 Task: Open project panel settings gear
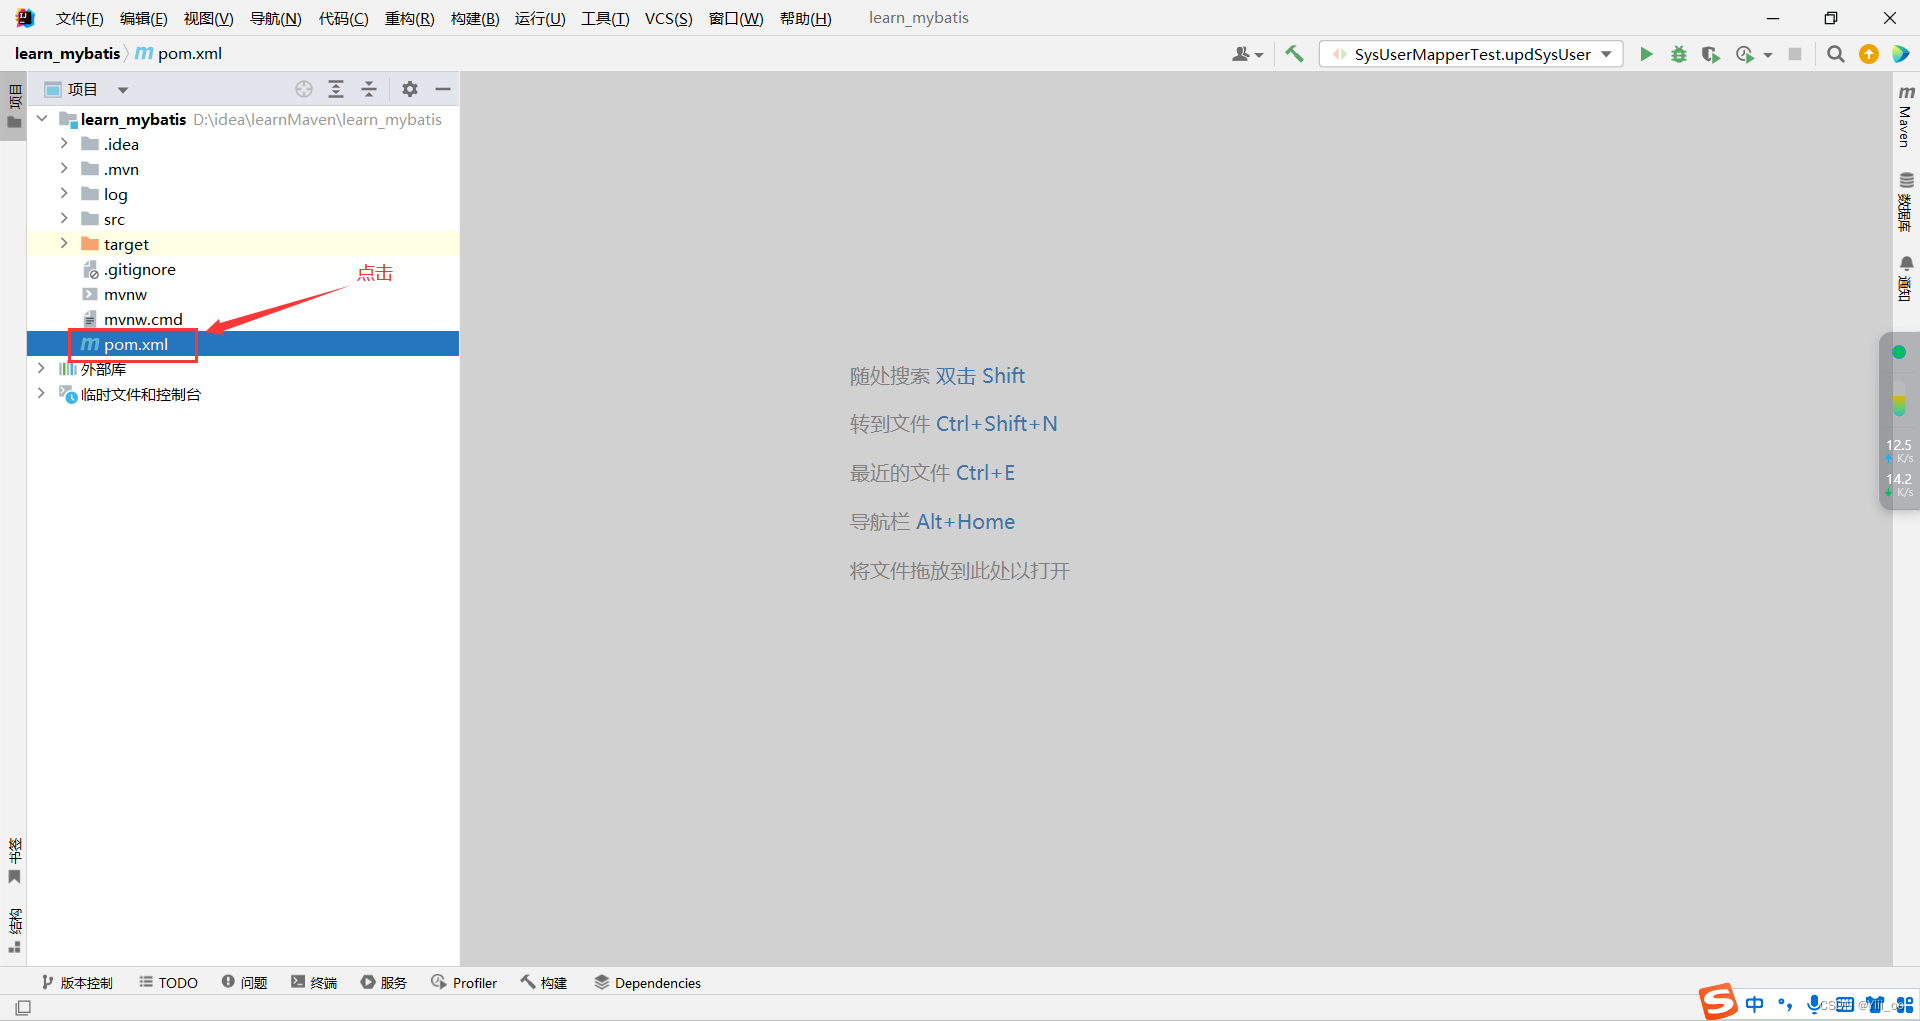pos(409,89)
